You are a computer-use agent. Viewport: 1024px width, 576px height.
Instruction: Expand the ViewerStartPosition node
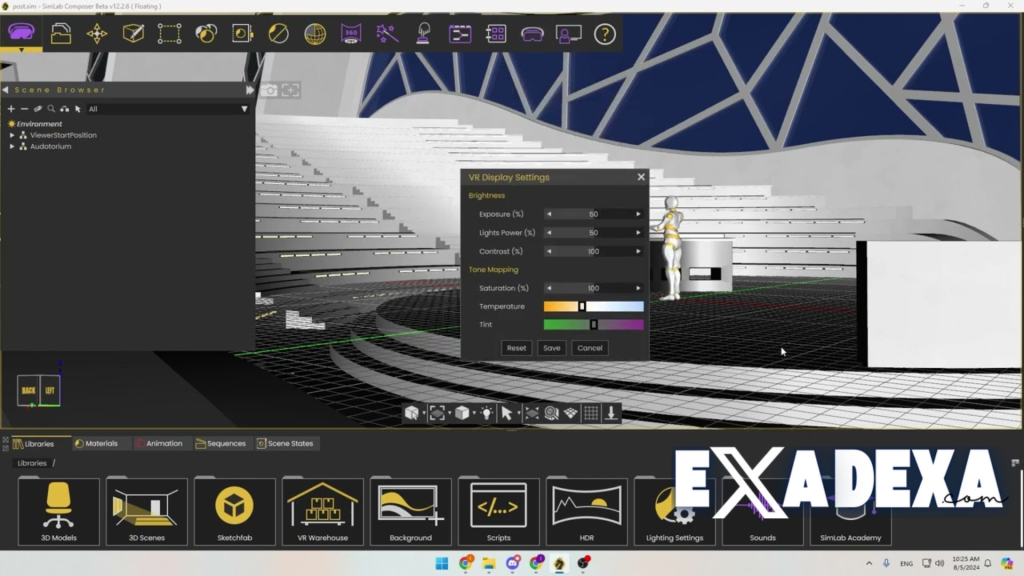point(12,135)
